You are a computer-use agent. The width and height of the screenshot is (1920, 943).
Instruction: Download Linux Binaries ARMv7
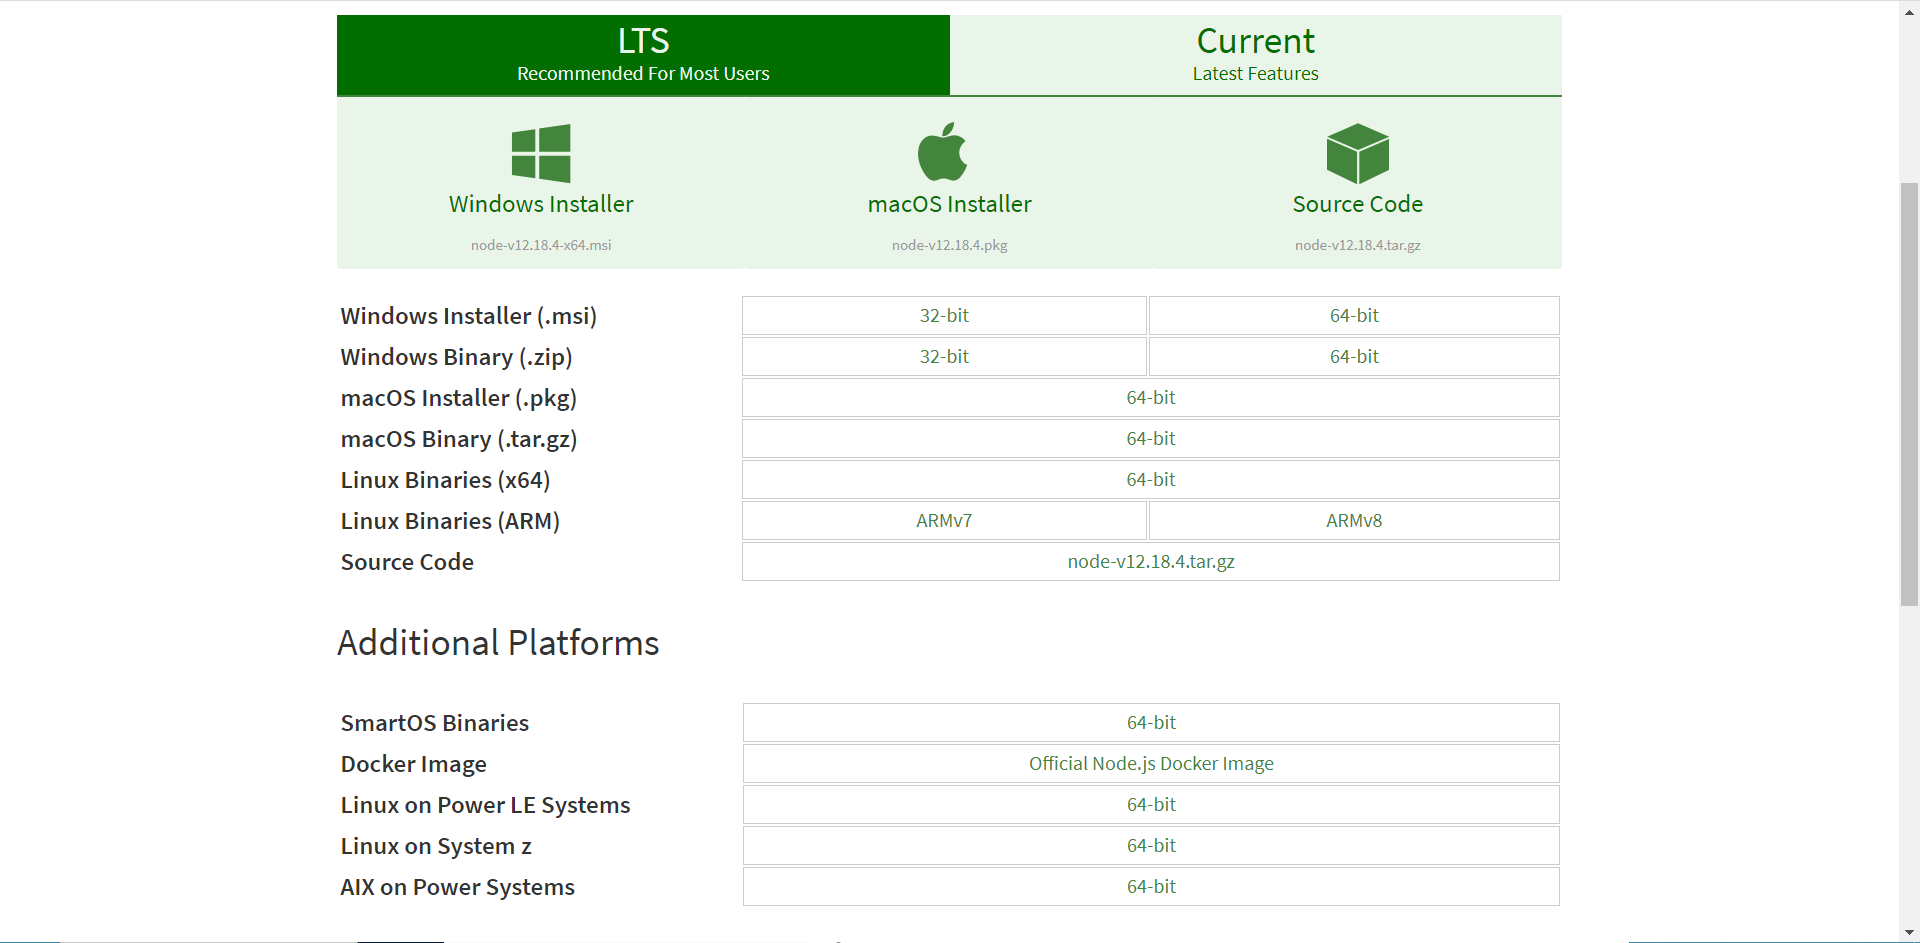coord(944,520)
